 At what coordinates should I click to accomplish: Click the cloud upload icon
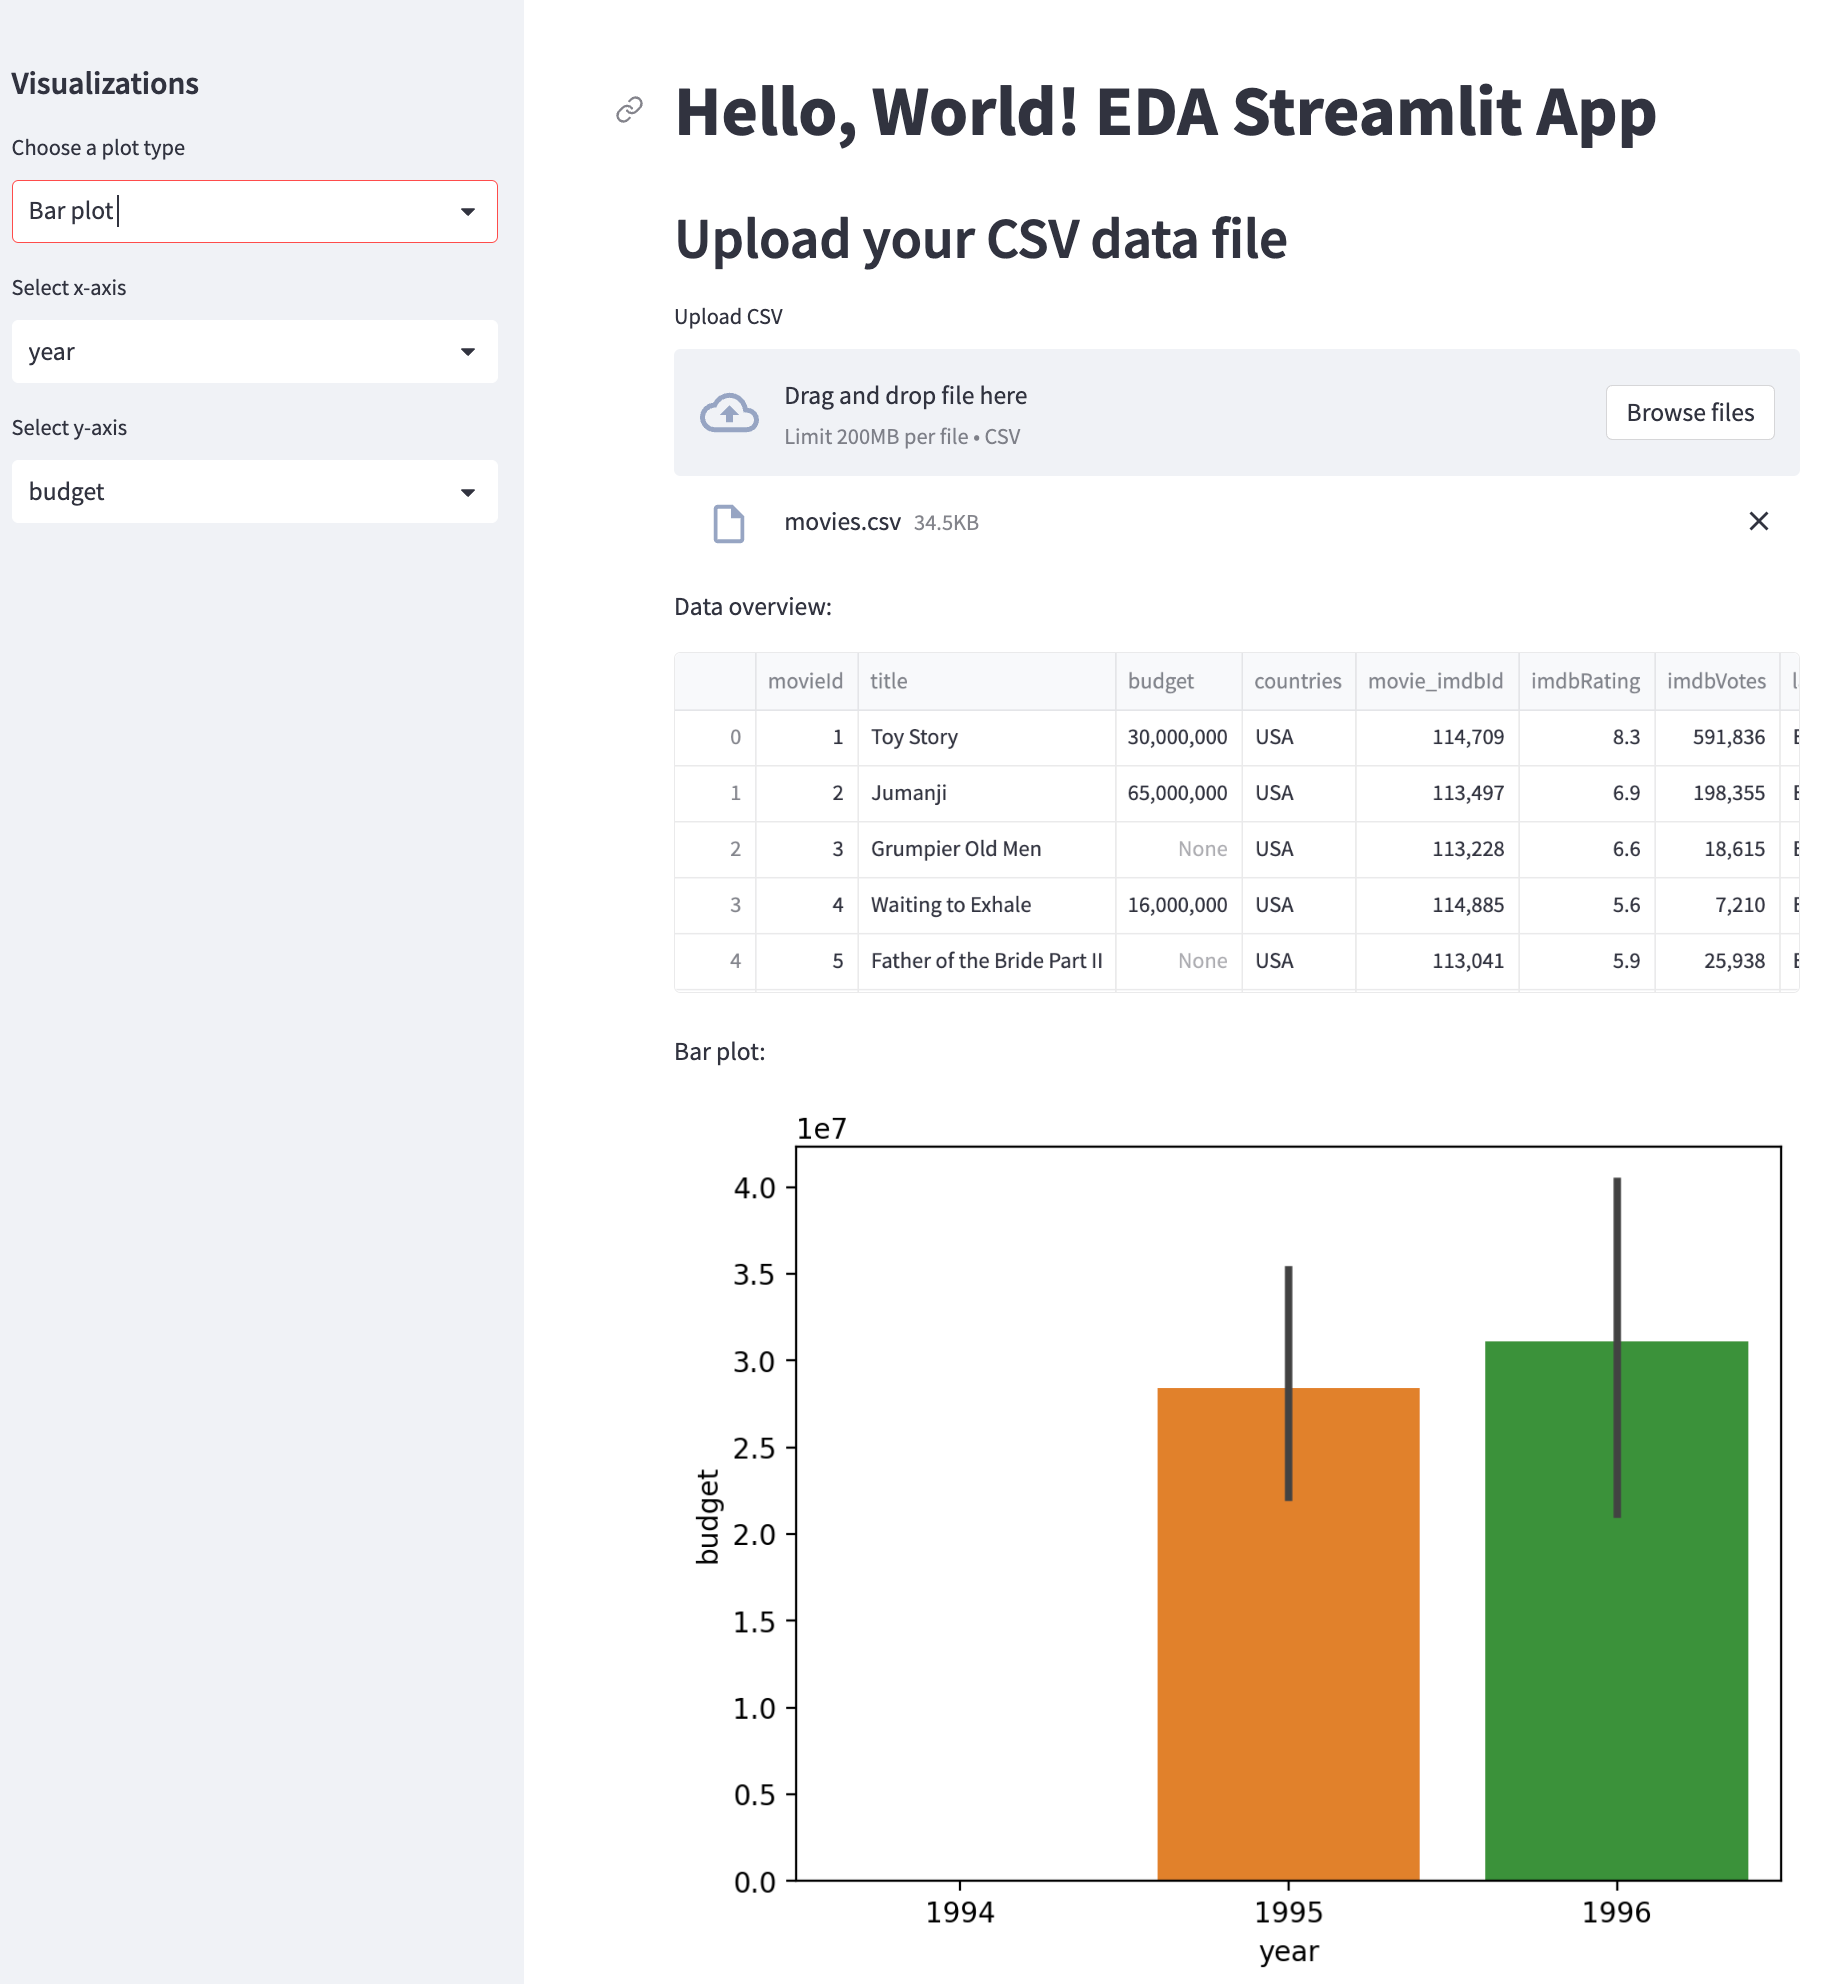pos(729,413)
